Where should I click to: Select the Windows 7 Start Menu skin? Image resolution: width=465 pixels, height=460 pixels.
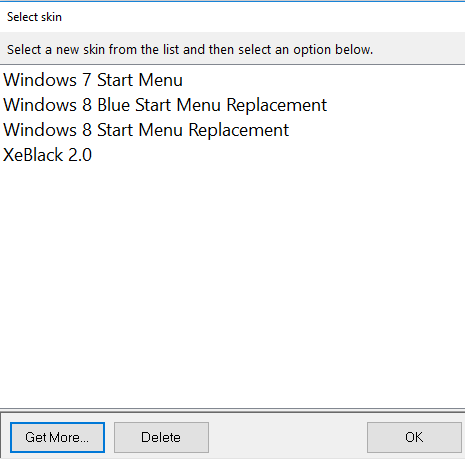(x=93, y=80)
